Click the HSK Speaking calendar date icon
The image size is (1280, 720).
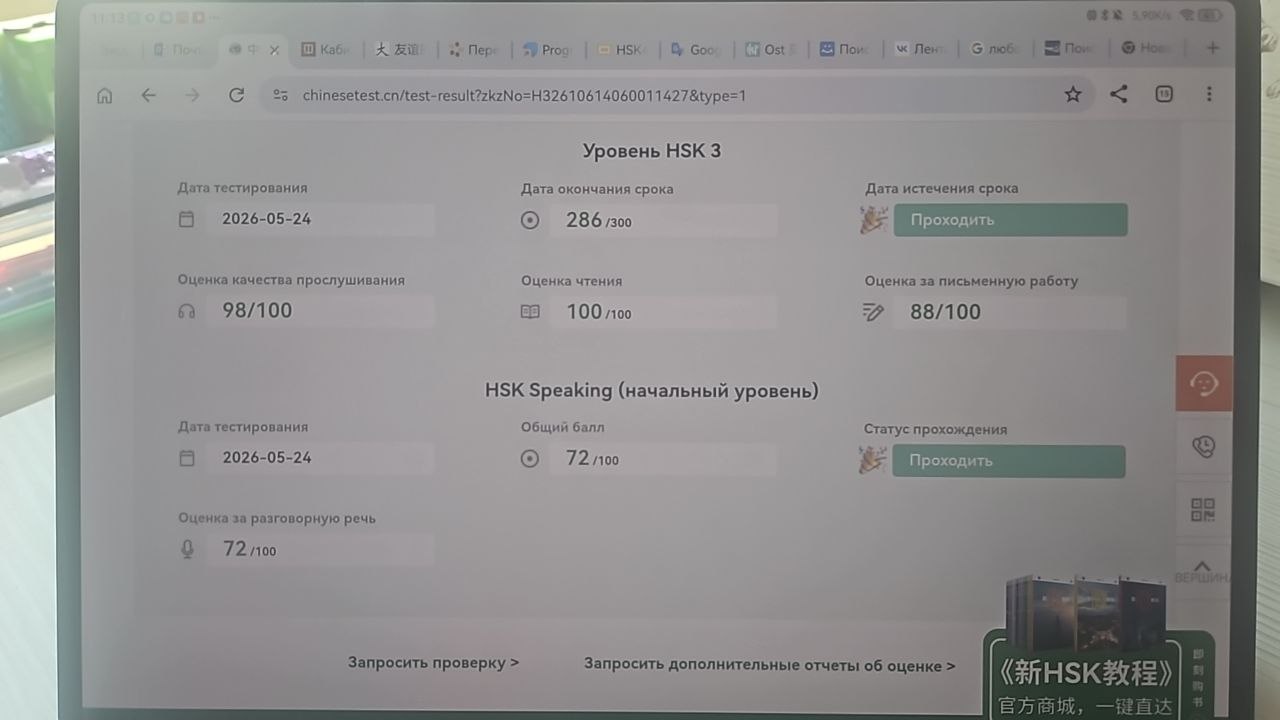(186, 458)
